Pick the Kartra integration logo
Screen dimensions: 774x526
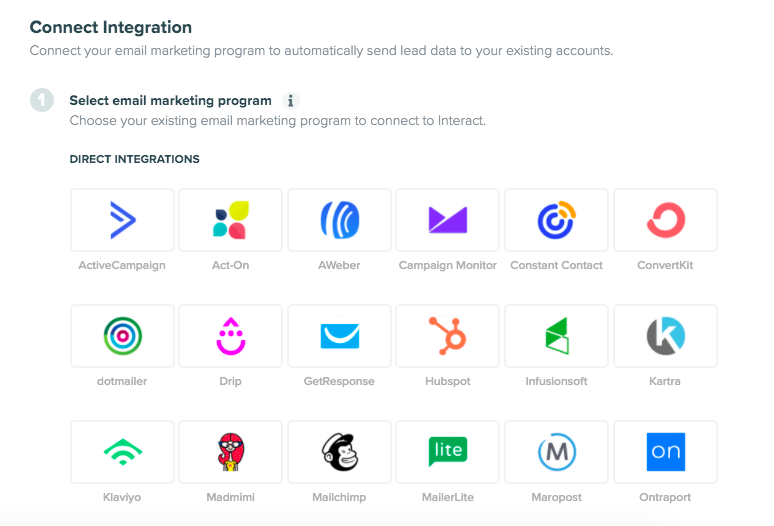coord(665,336)
